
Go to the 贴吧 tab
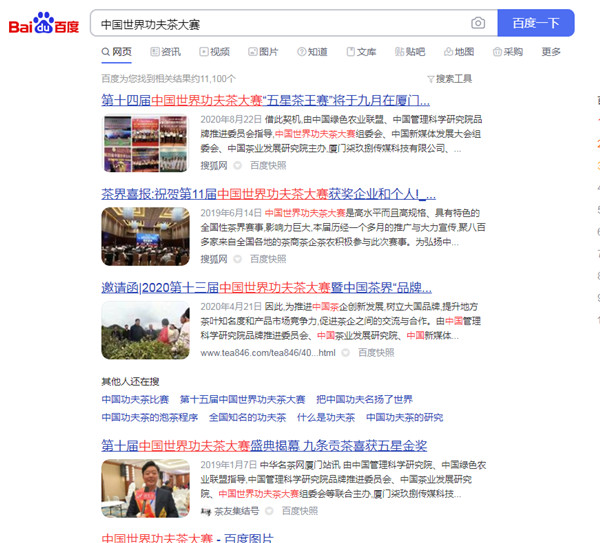point(410,52)
